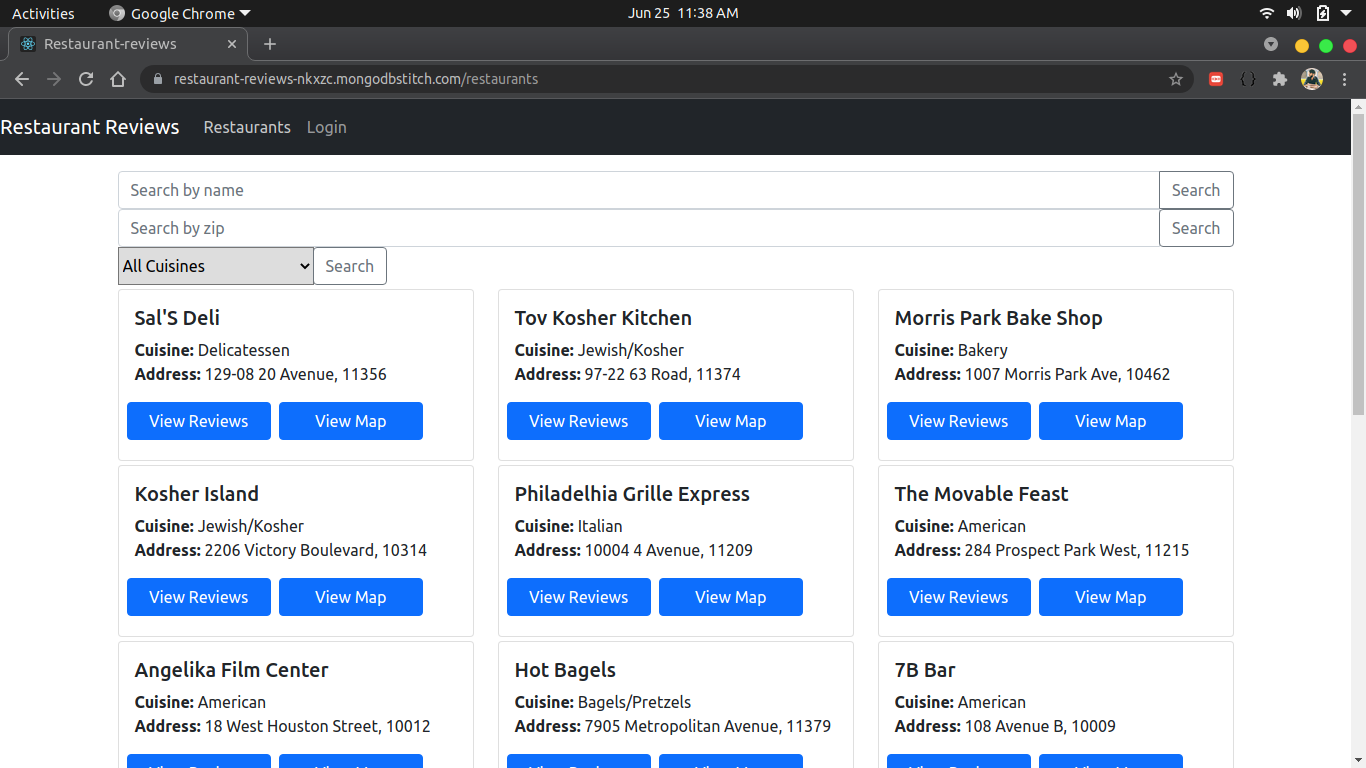1366x768 pixels.
Task: Click the Search button beside zip field
Action: pyautogui.click(x=1195, y=228)
